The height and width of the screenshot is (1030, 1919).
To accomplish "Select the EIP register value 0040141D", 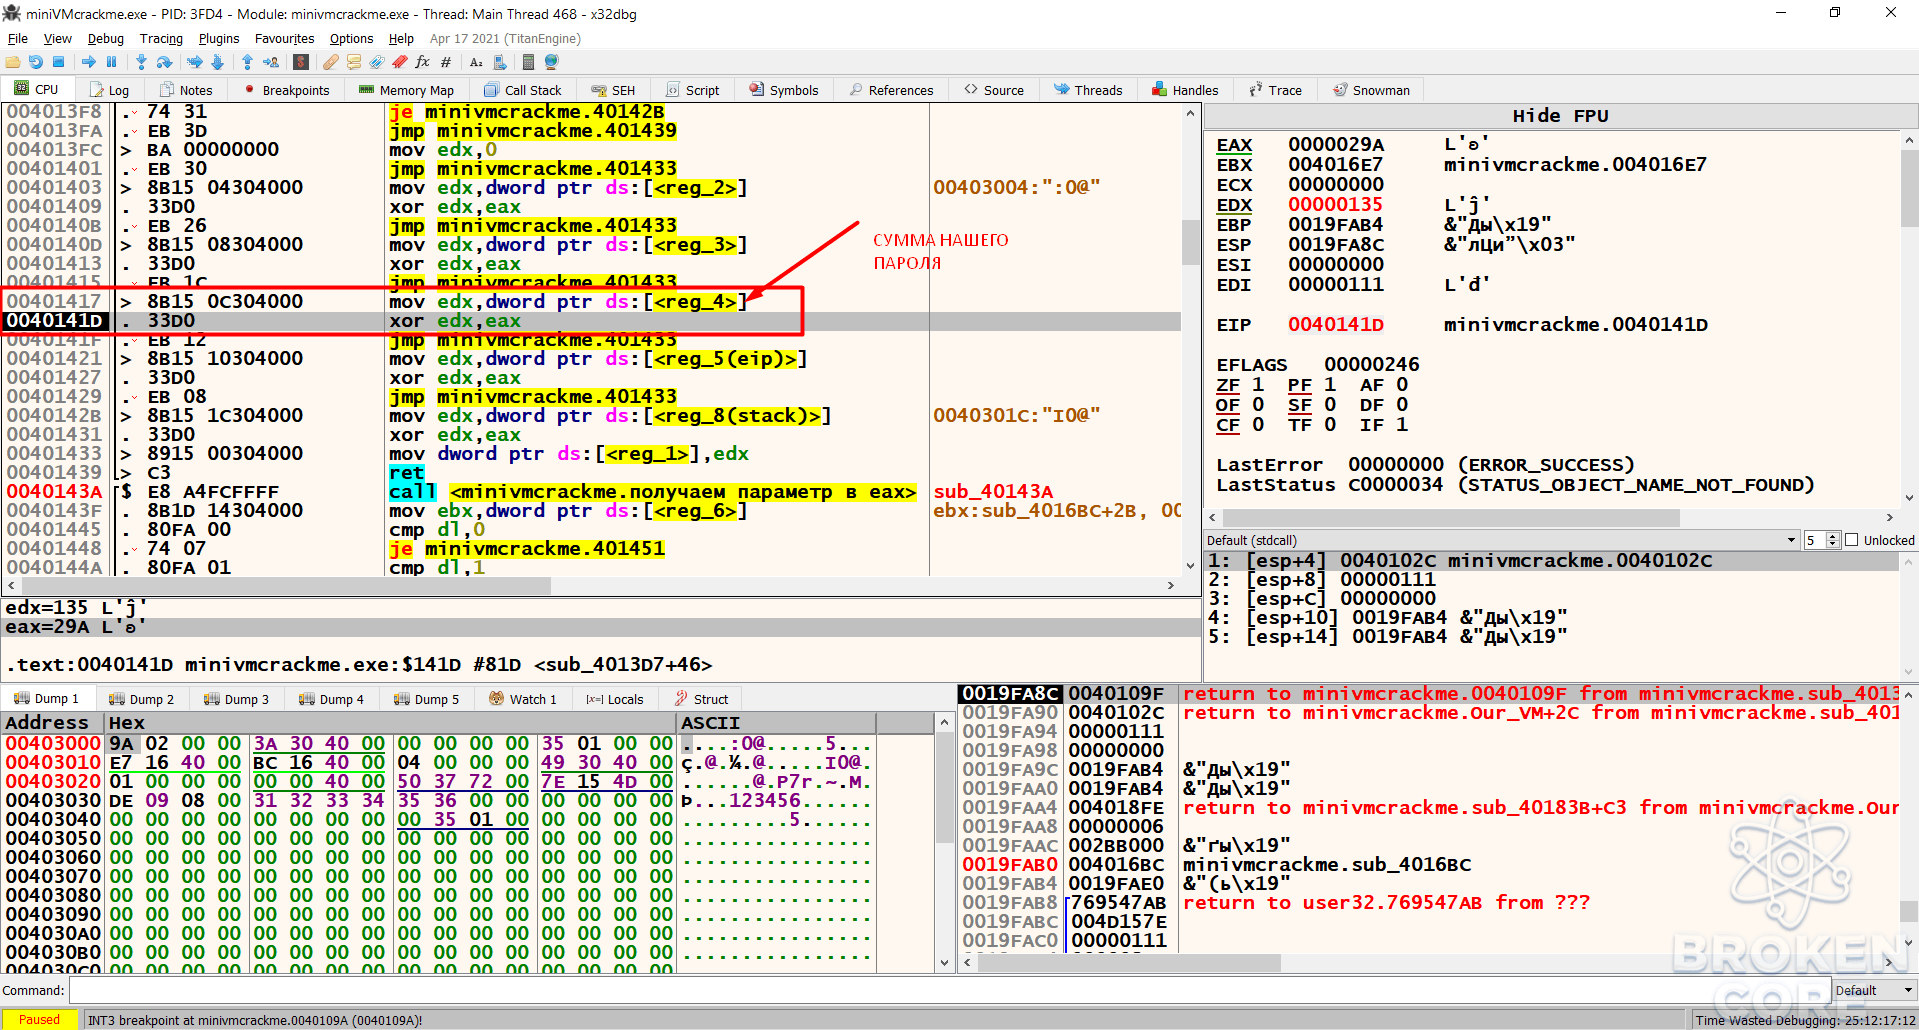I will [x=1336, y=324].
